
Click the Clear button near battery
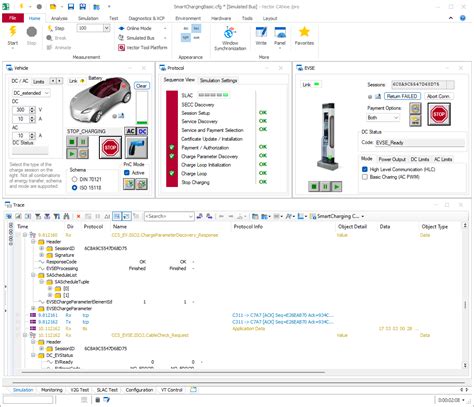[141, 86]
